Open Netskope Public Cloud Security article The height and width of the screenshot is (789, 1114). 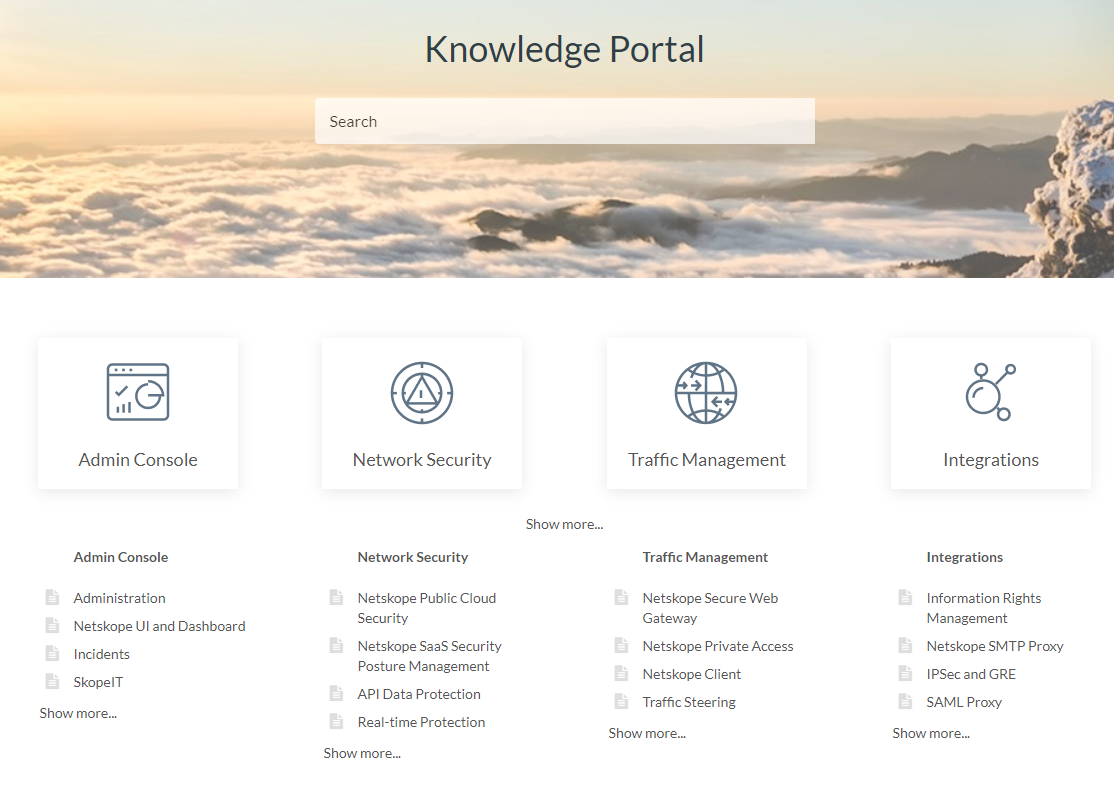click(x=427, y=608)
